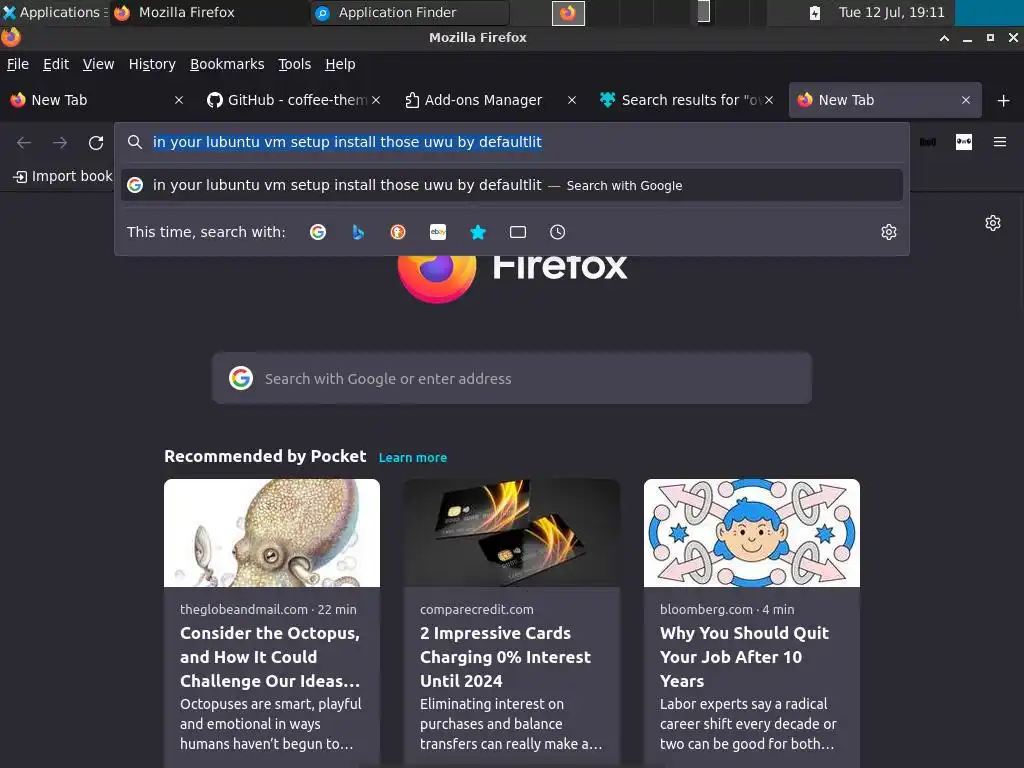The width and height of the screenshot is (1024, 768).
Task: Go forward one page
Action: pos(60,142)
